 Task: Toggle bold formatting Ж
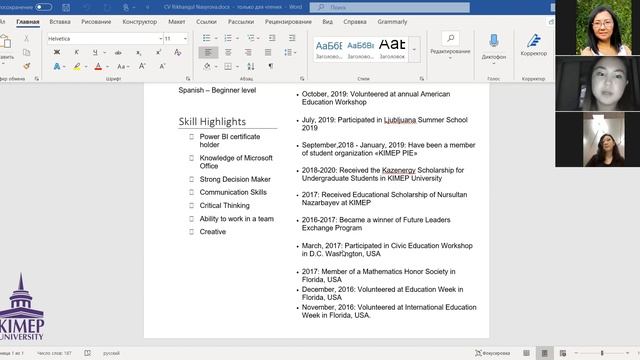point(57,52)
